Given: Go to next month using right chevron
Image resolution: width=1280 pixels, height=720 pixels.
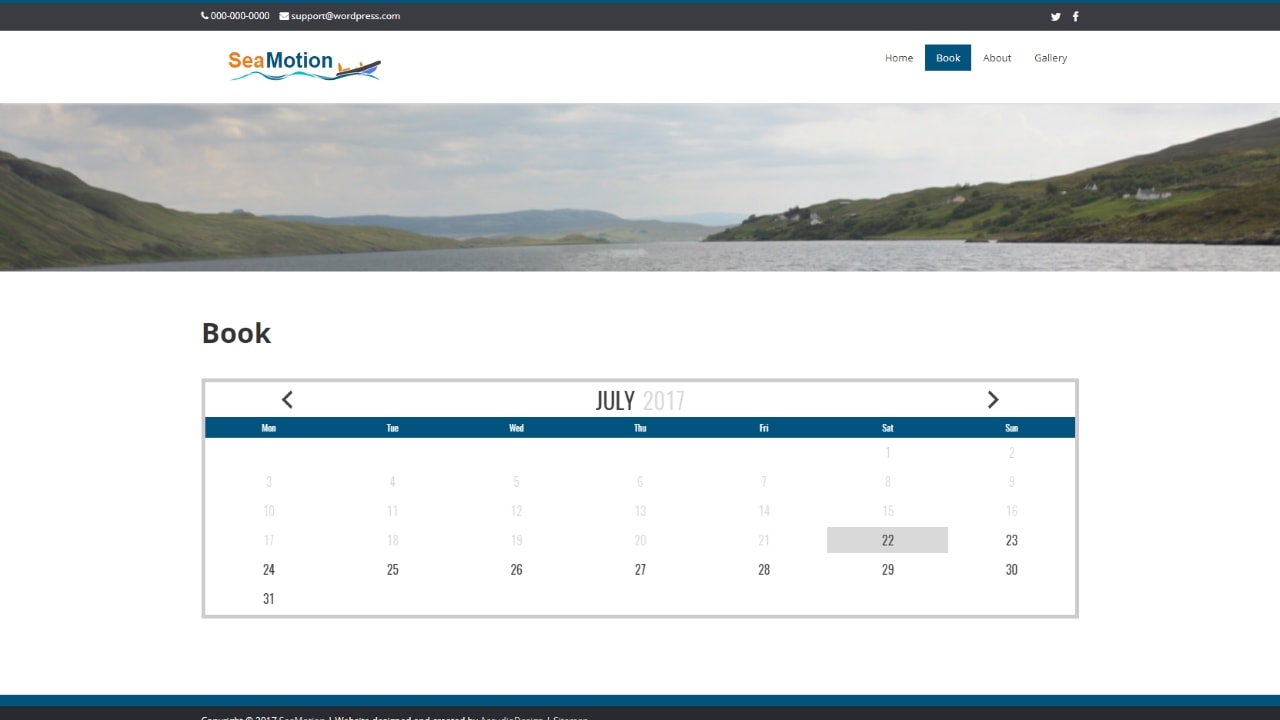Looking at the screenshot, I should tap(993, 399).
